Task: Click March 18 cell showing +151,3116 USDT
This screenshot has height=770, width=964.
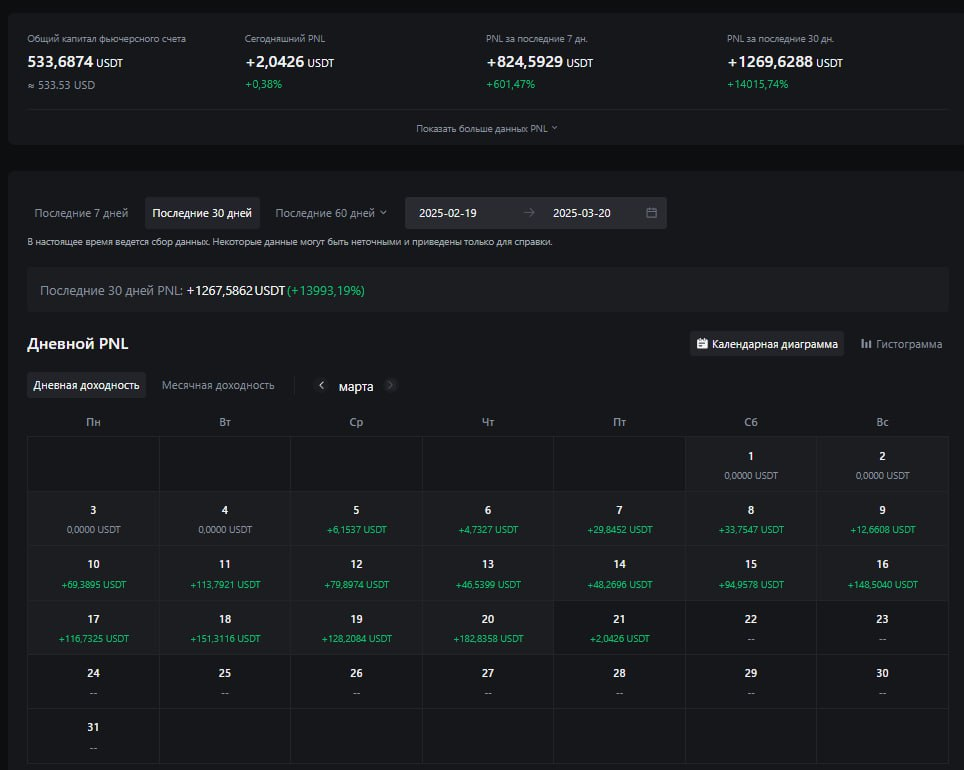Action: 225,628
